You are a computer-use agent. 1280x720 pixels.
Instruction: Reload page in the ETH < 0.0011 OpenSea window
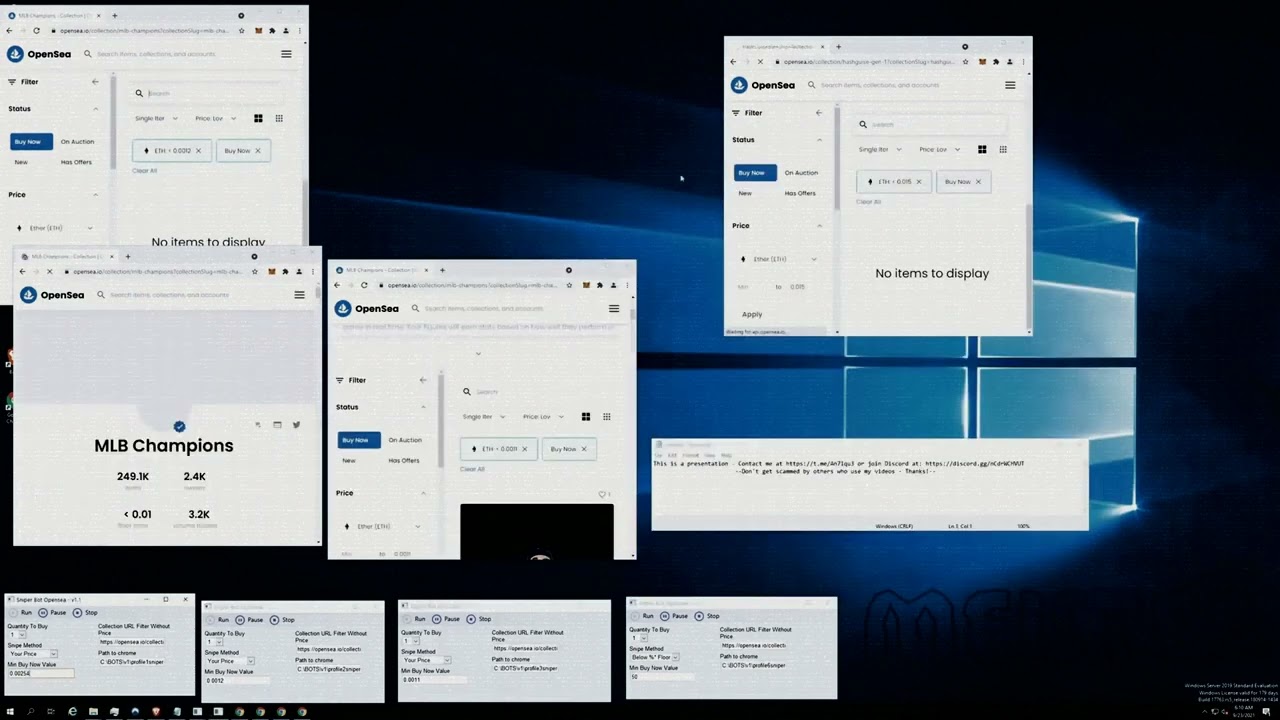coord(364,285)
